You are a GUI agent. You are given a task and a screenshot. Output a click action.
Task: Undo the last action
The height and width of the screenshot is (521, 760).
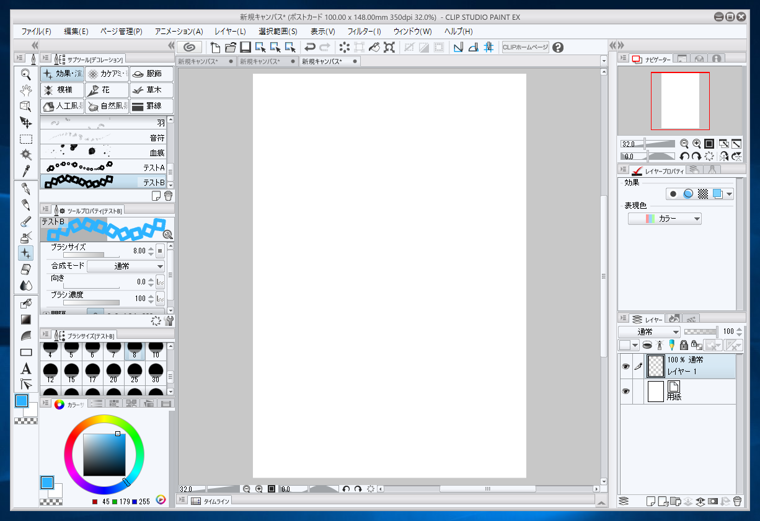(x=309, y=47)
